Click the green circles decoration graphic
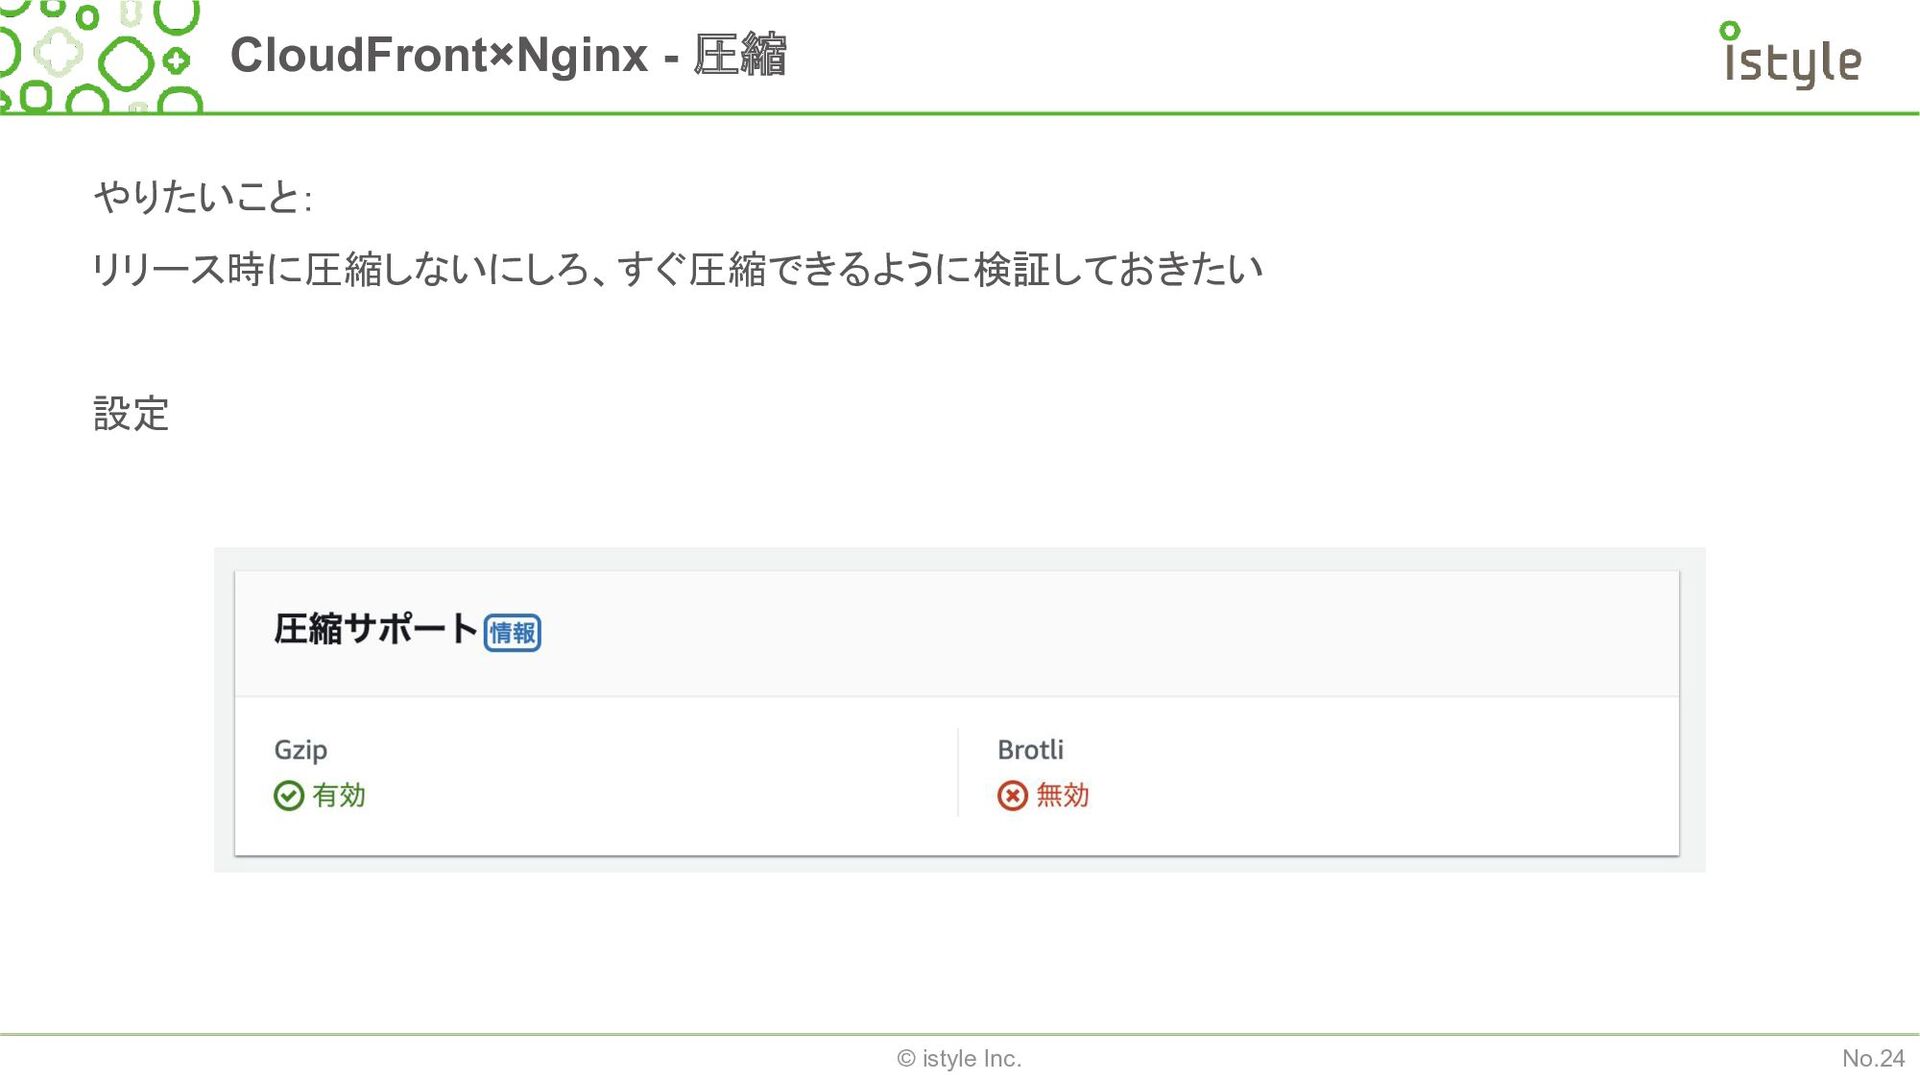The height and width of the screenshot is (1080, 1920). 101,56
